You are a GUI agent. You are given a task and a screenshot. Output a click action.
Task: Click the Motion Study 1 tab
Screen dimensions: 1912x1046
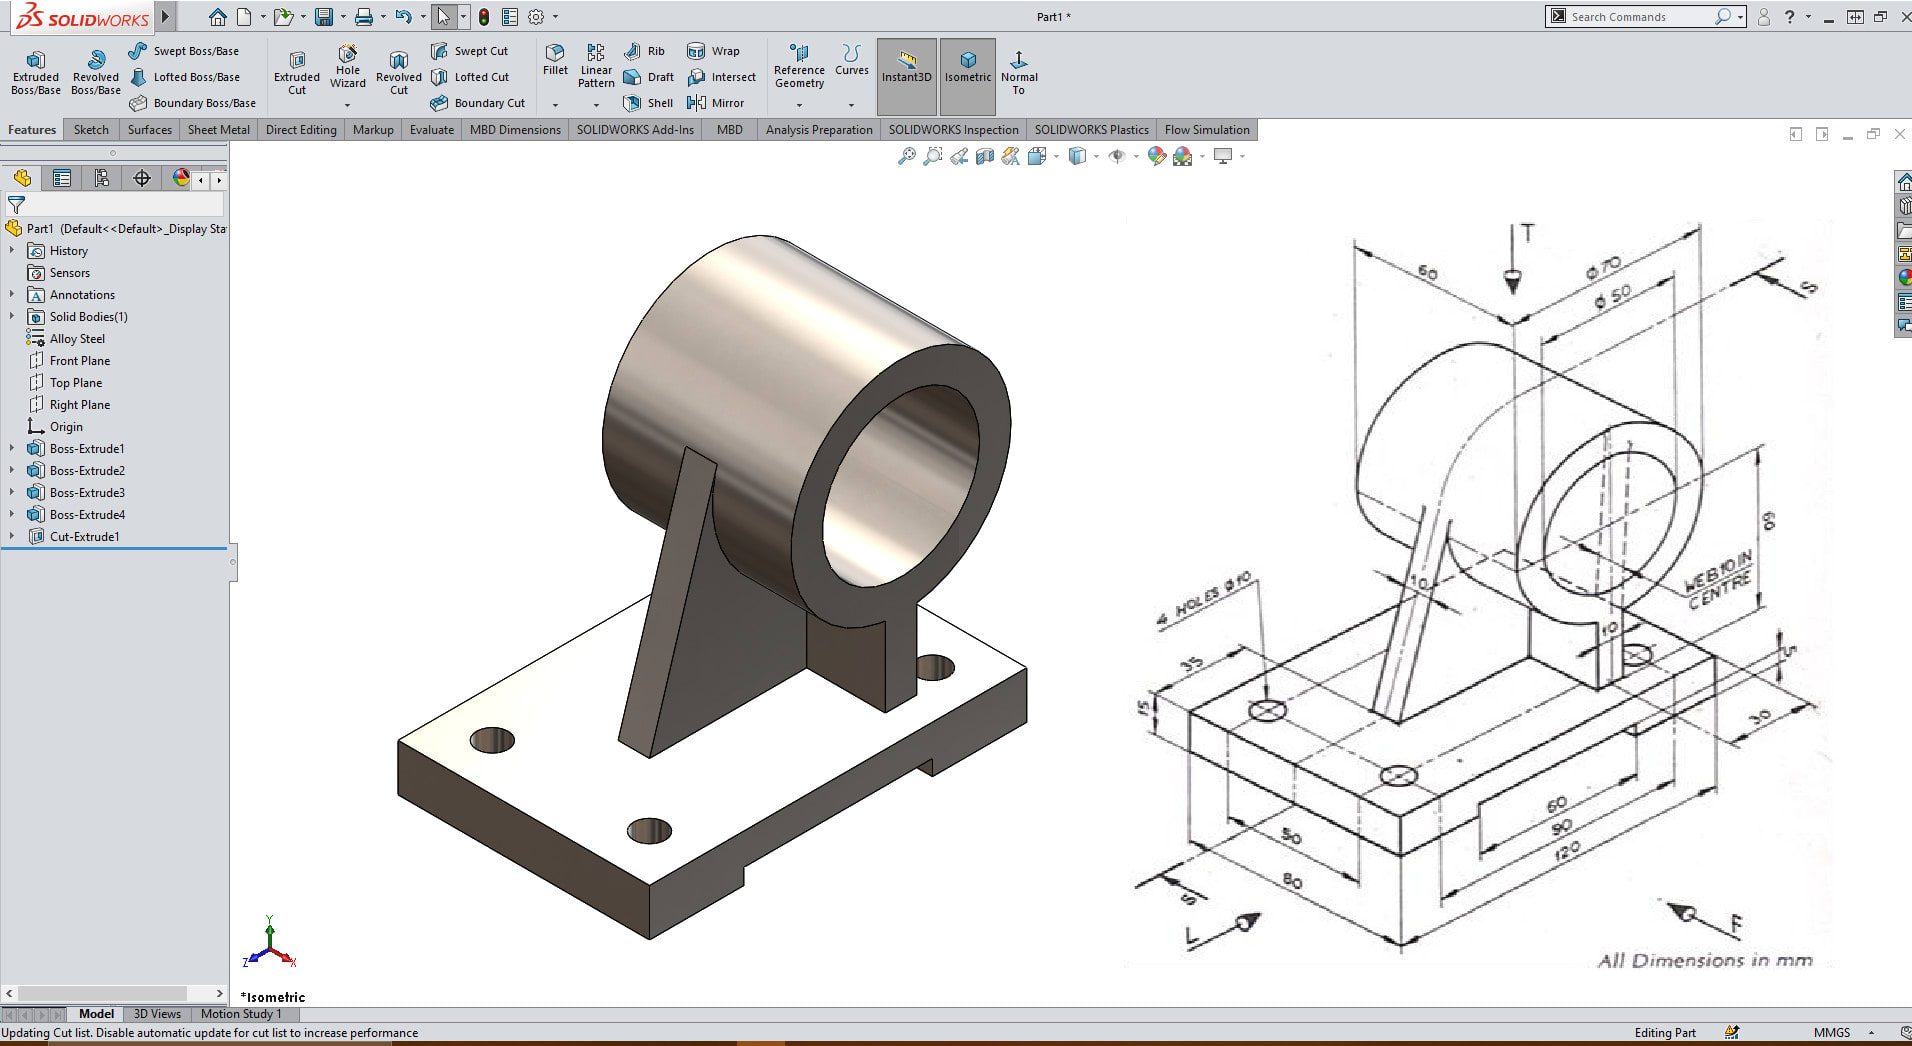(241, 1014)
